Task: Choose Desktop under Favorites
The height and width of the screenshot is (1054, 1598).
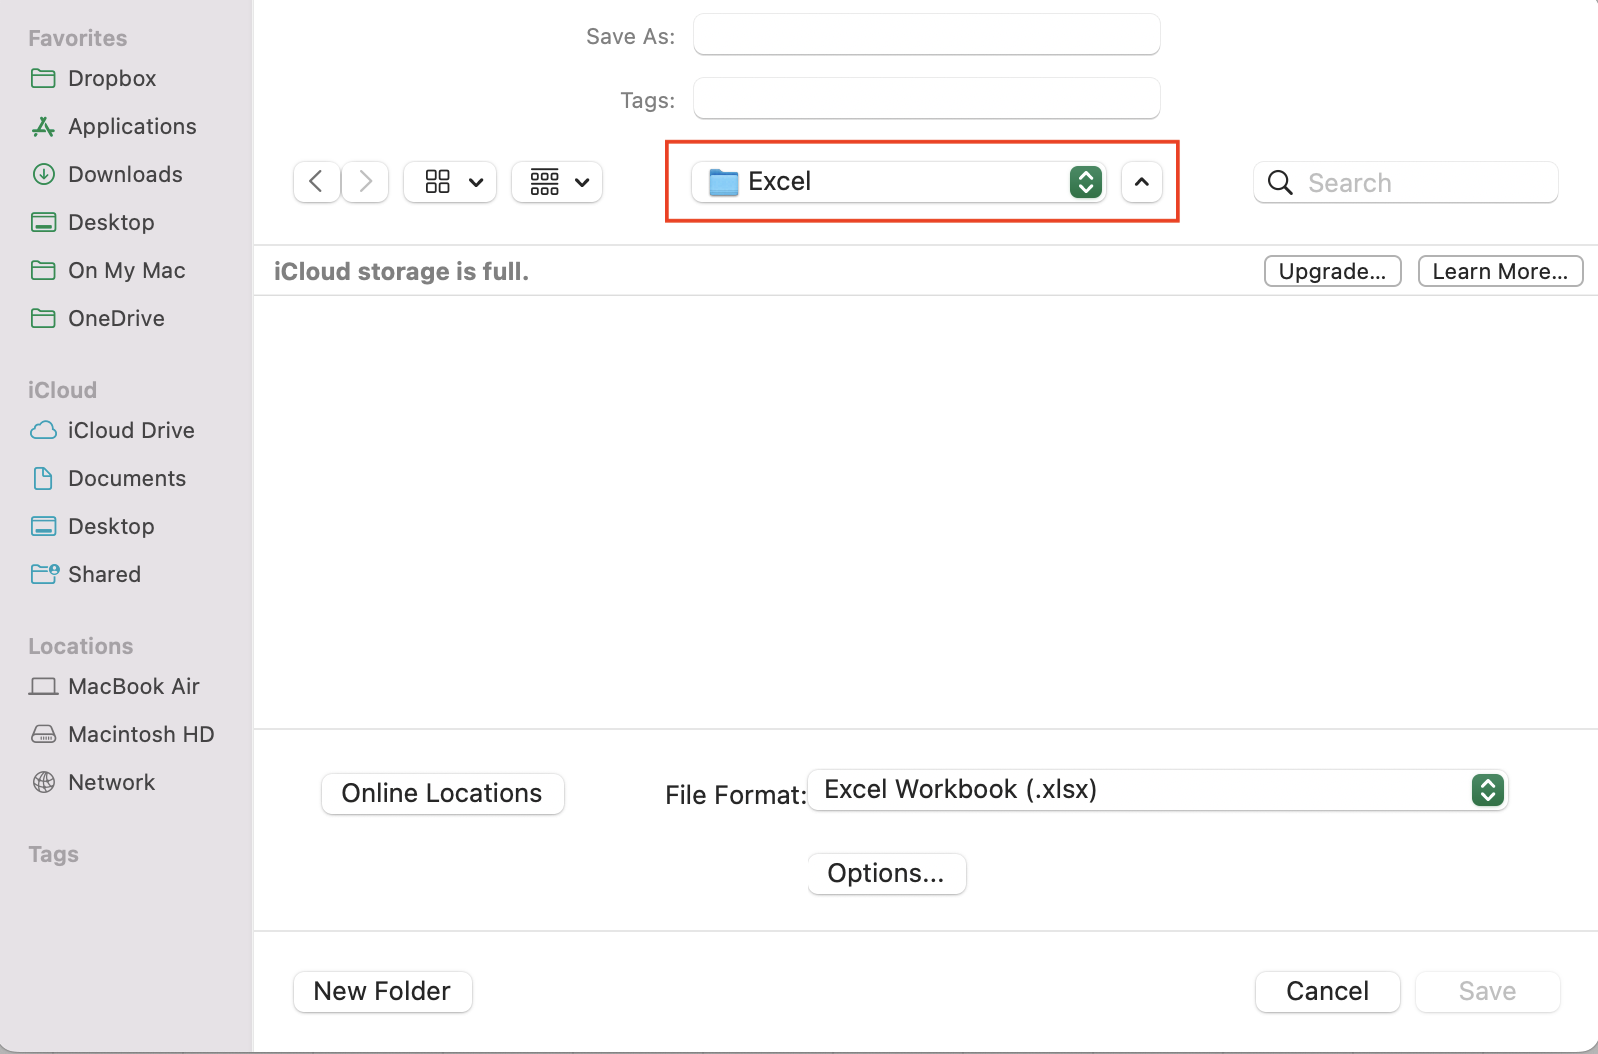Action: pos(93,222)
